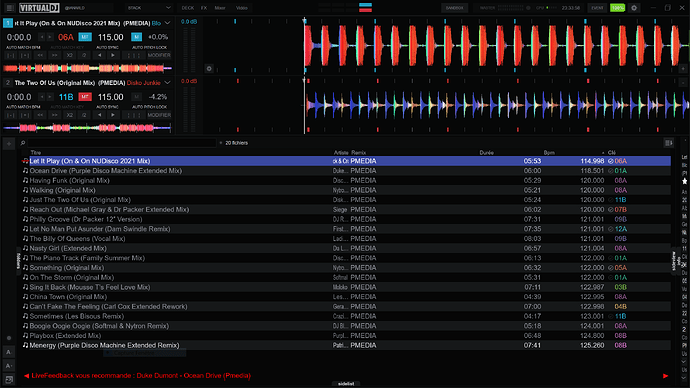Click deck 2 MODIFIER button
Image resolution: width=690 pixels, height=388 pixels.
[x=159, y=115]
